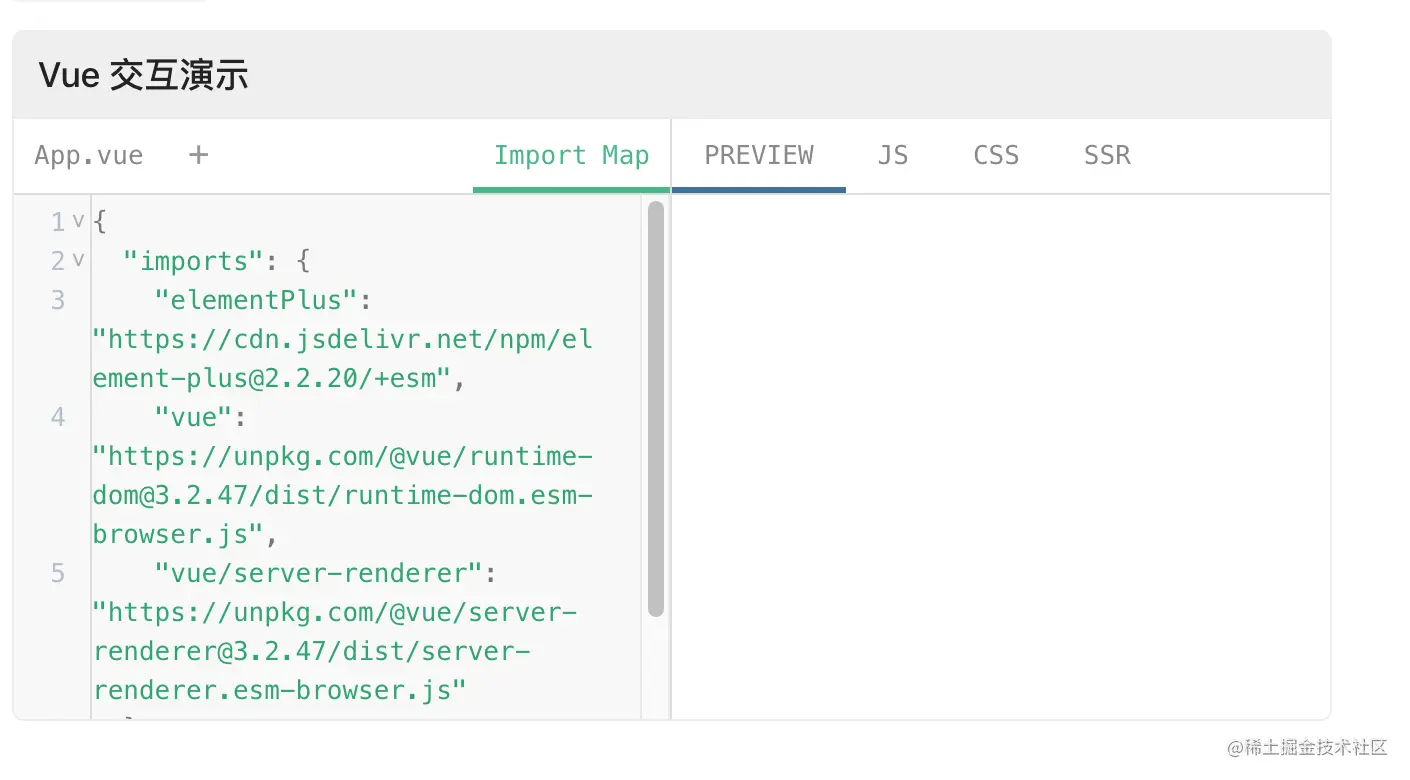Switch to the Import Map tab
Image resolution: width=1410 pixels, height=780 pixels.
pyautogui.click(x=571, y=156)
